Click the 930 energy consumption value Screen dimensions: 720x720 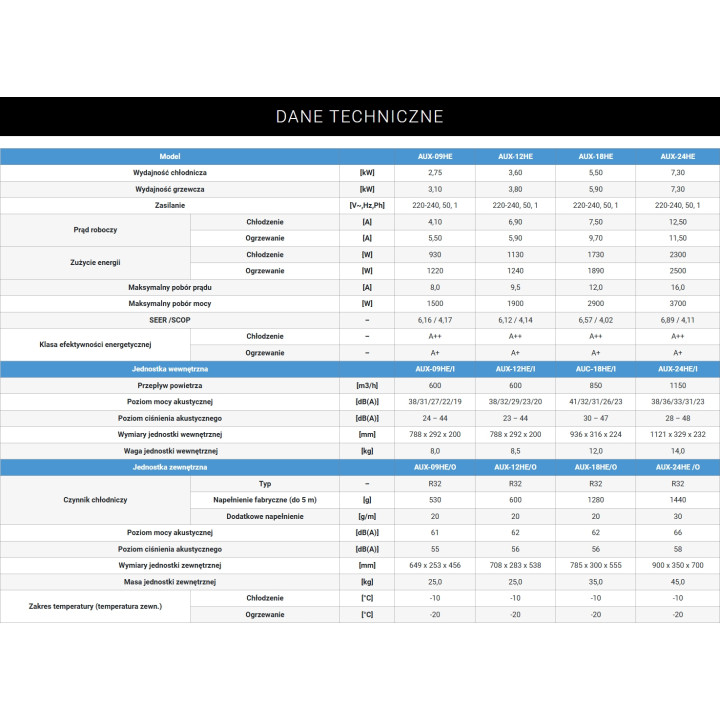(x=435, y=254)
